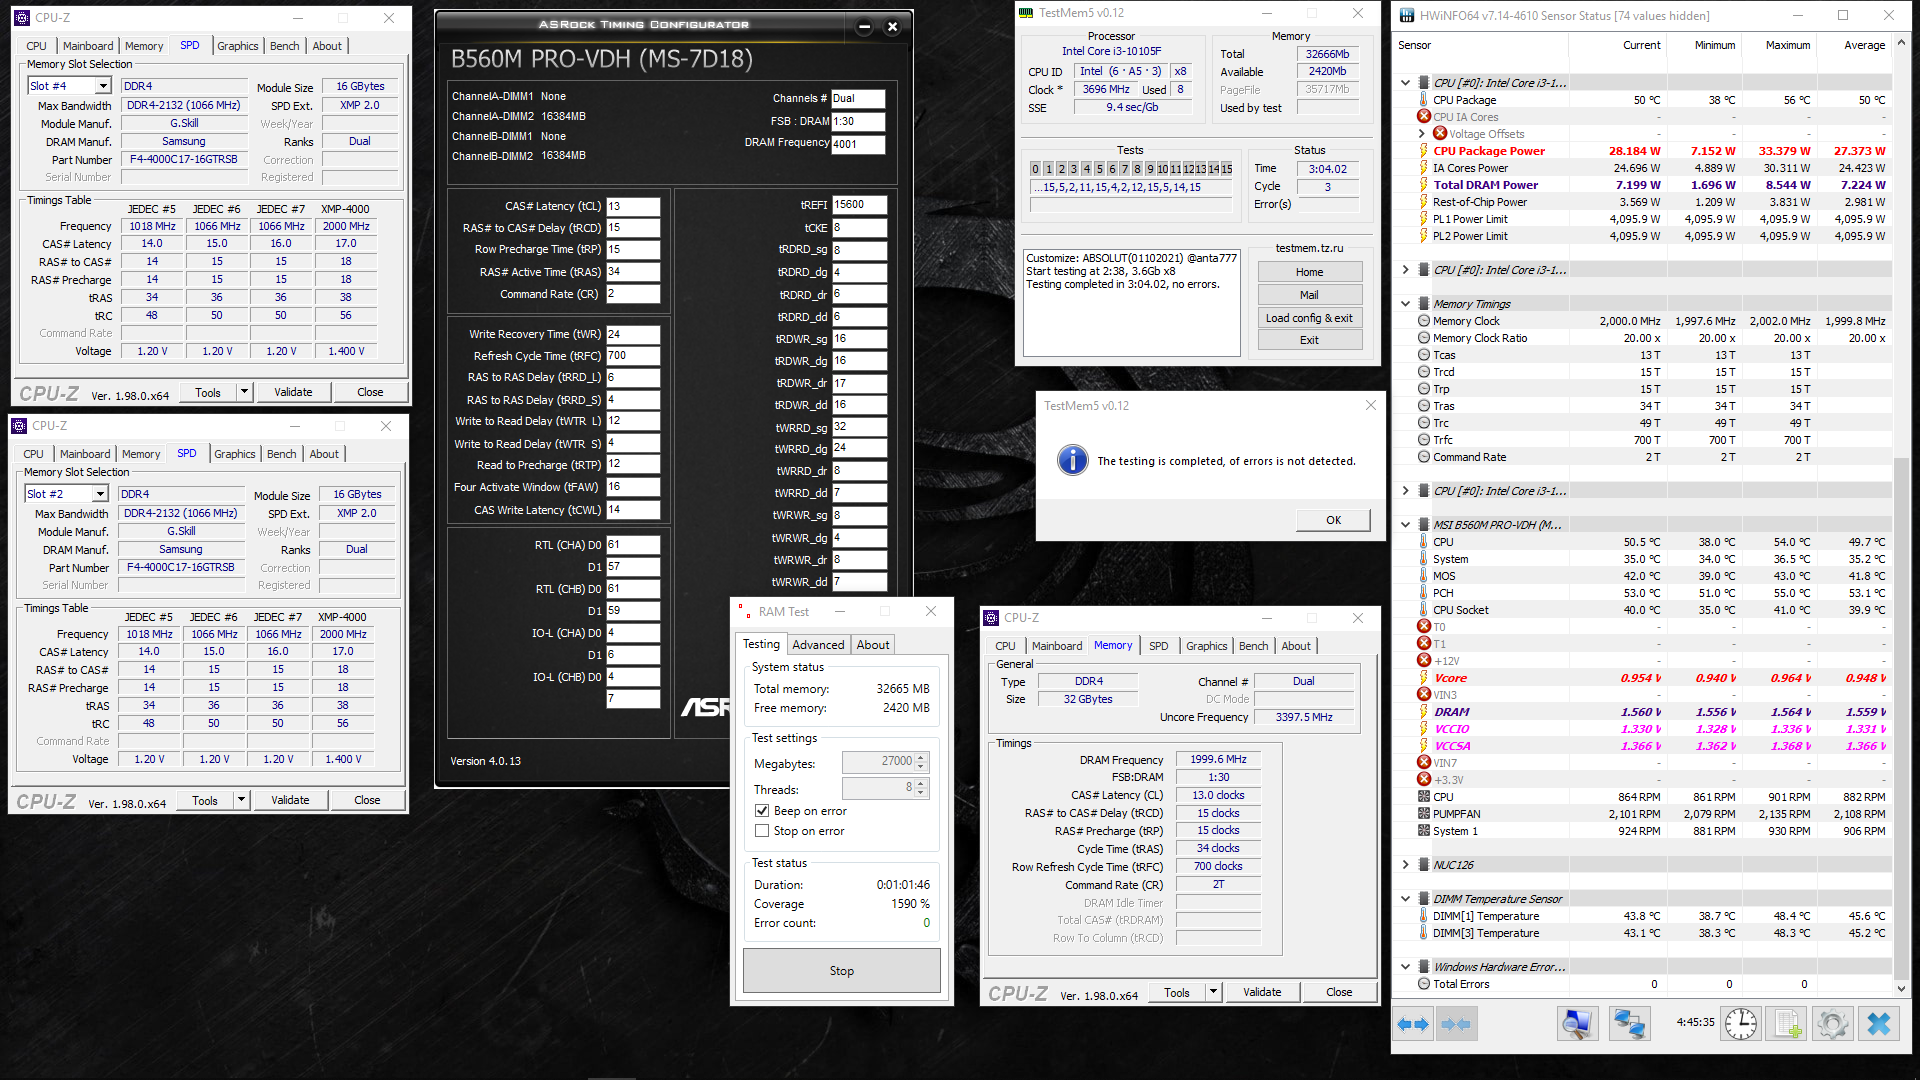Open the SPD tab in bottom CPU-Z
The height and width of the screenshot is (1080, 1920).
(1158, 646)
